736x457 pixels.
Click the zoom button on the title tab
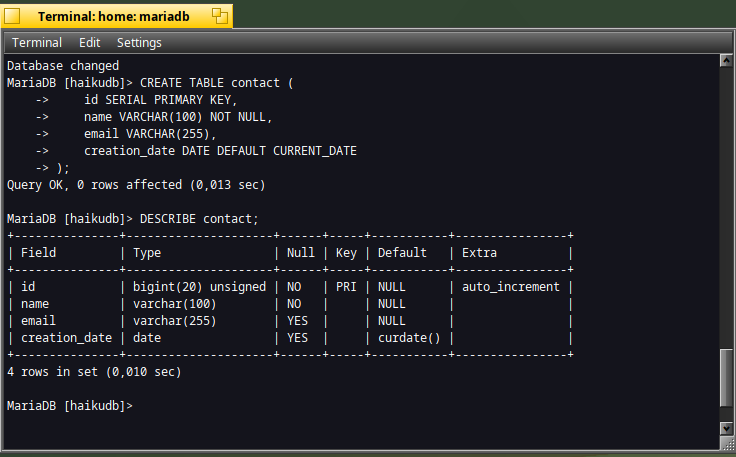[x=220, y=16]
